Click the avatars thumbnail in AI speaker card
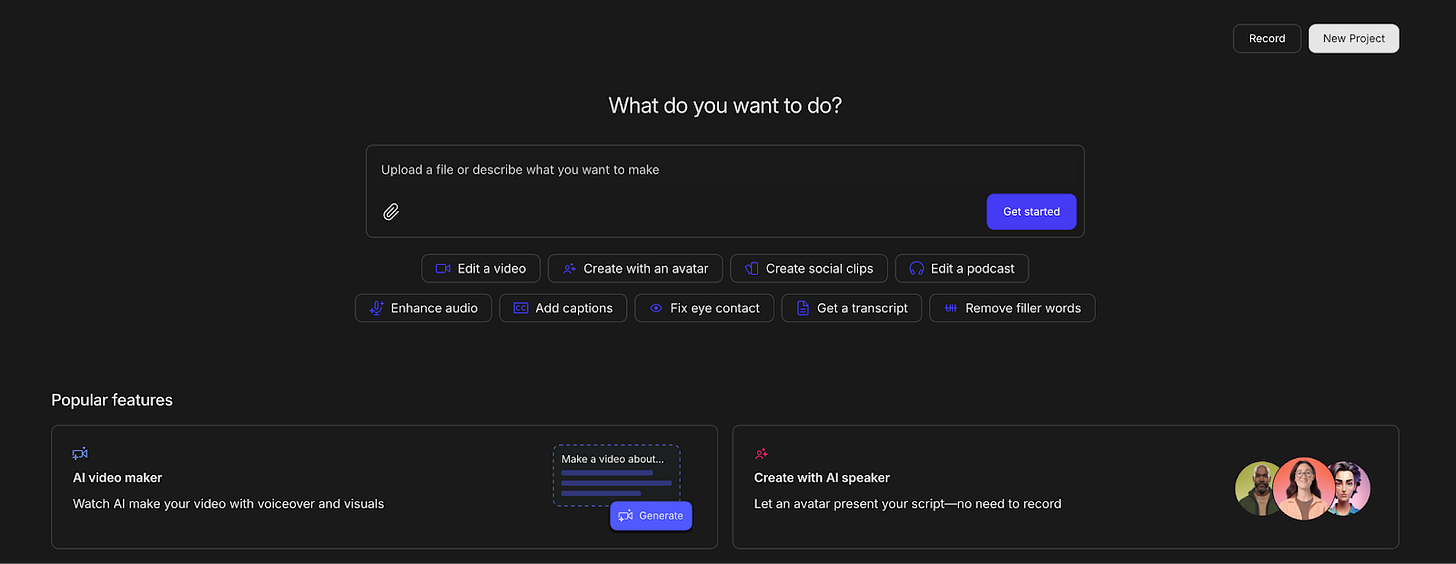The image size is (1456, 564). tap(1302, 488)
